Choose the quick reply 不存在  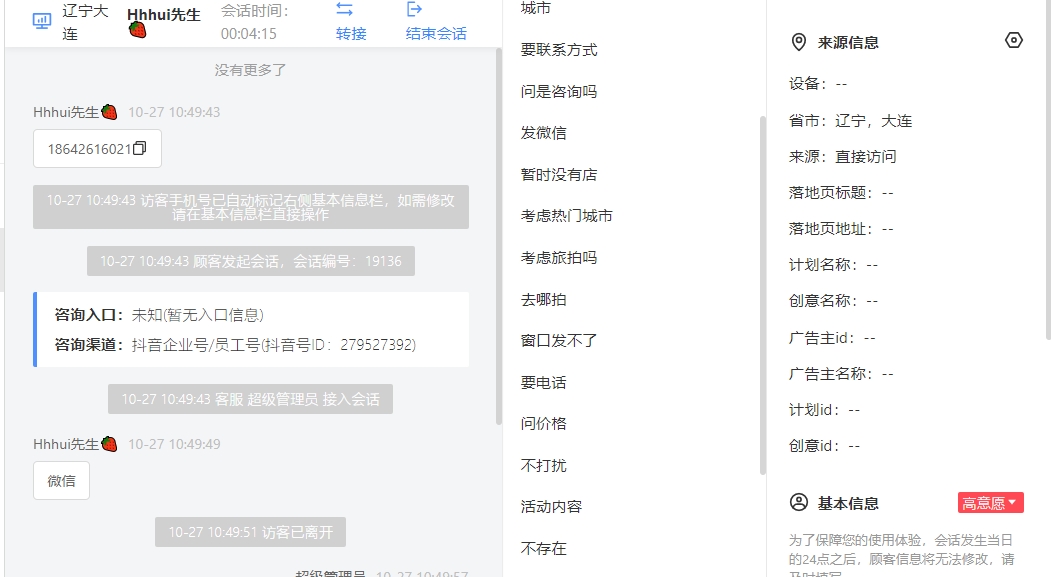pos(543,548)
